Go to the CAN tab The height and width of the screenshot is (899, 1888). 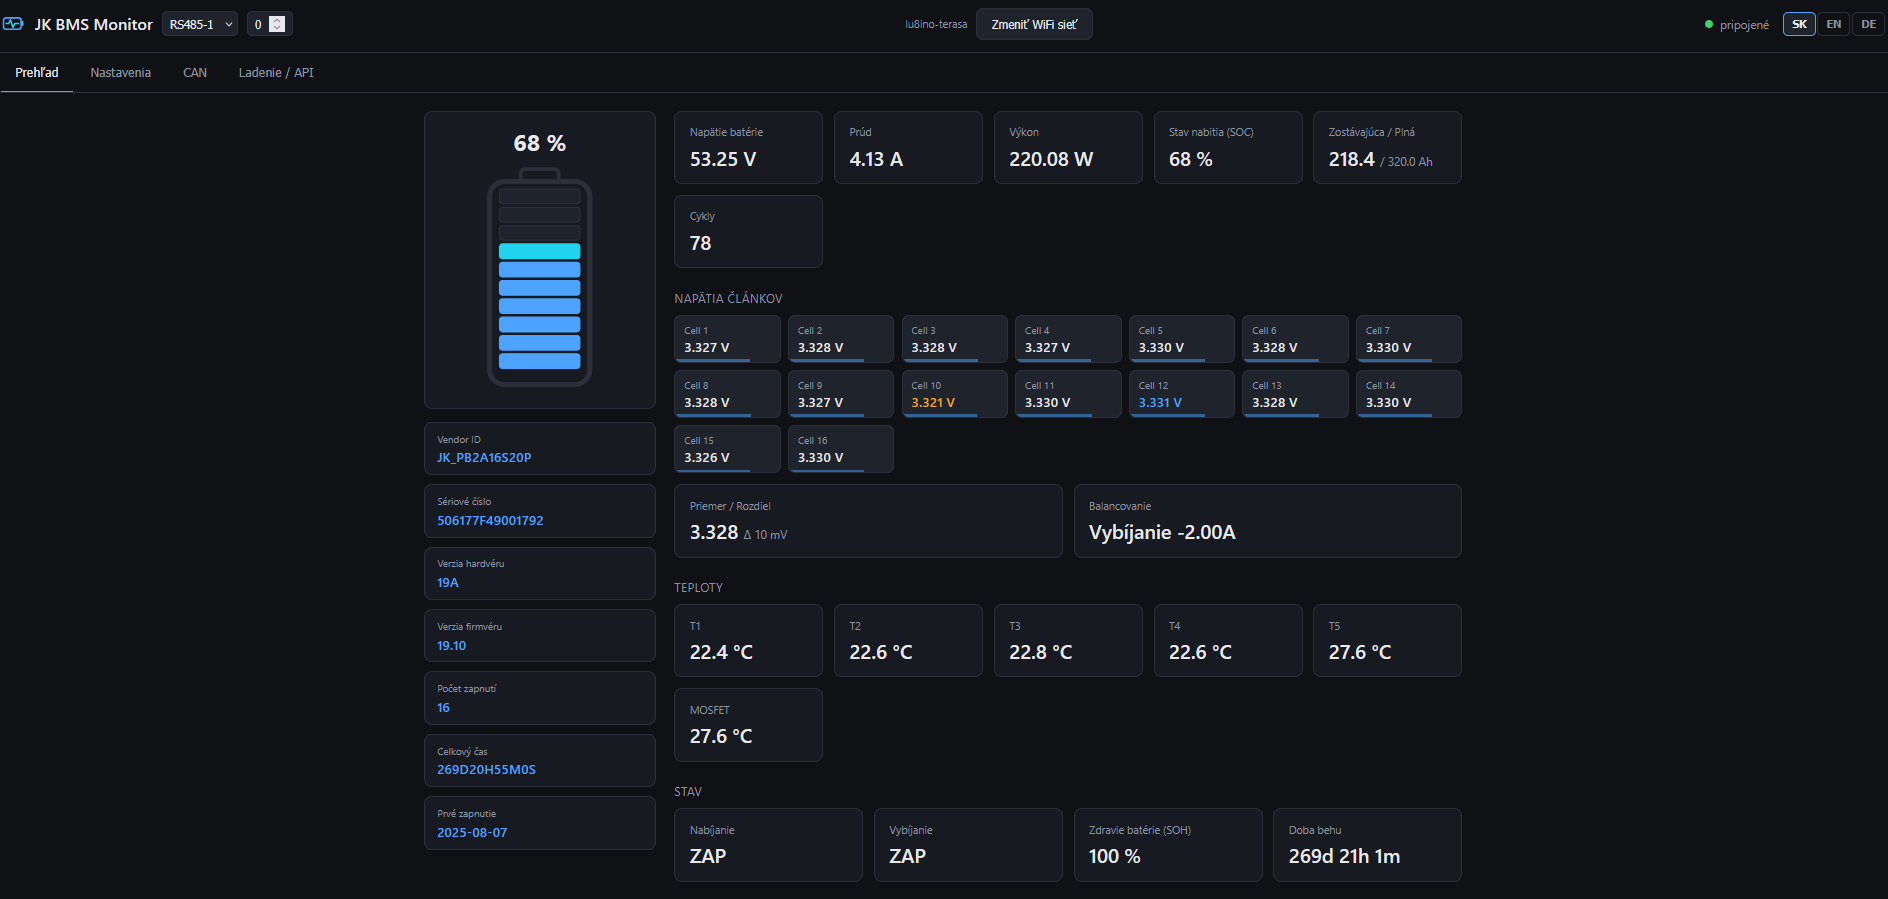point(195,73)
